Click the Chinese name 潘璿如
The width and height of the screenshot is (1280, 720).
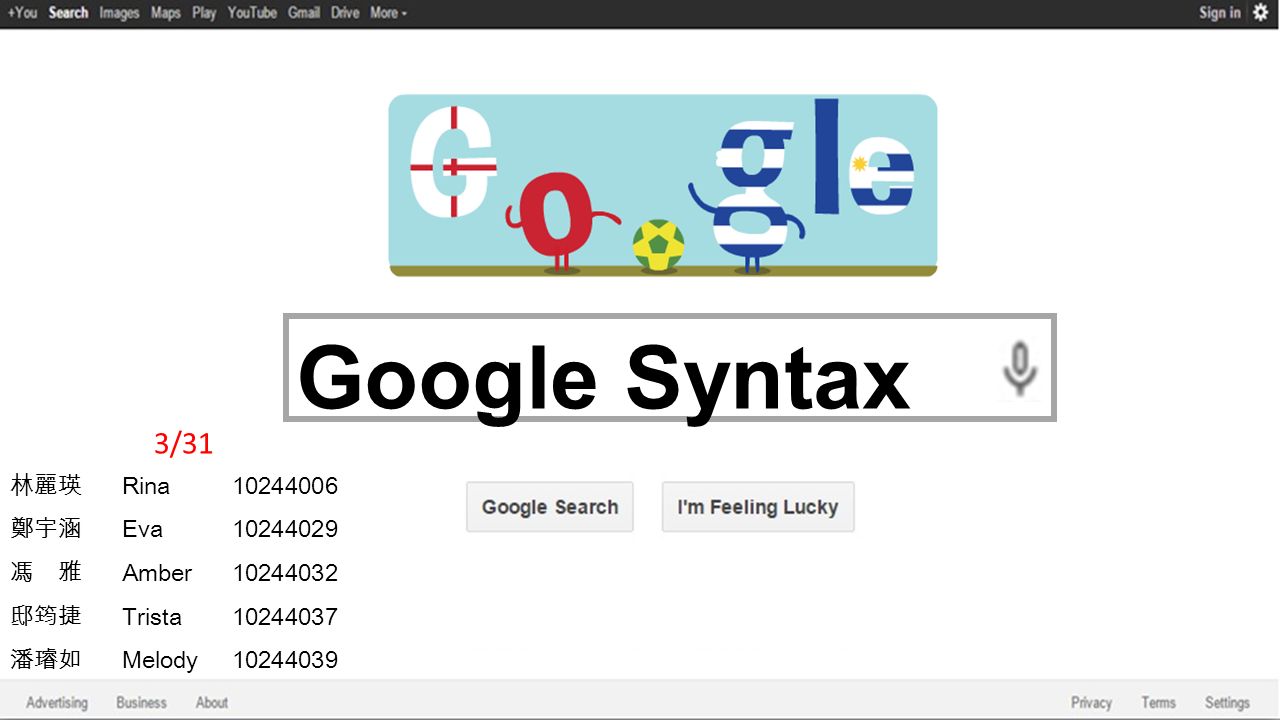click(46, 659)
